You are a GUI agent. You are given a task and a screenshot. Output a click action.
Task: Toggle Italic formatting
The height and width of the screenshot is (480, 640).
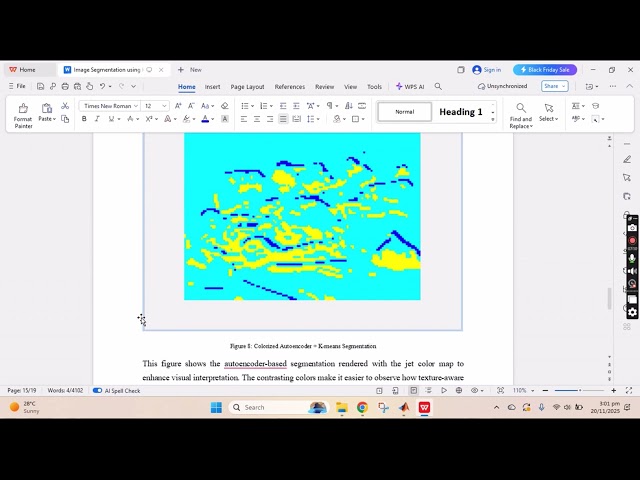tap(97, 119)
